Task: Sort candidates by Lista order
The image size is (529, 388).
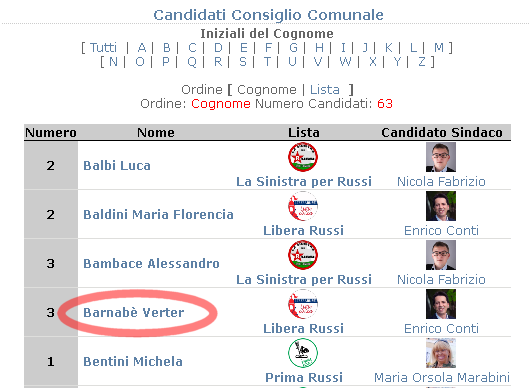Action: coord(325,89)
